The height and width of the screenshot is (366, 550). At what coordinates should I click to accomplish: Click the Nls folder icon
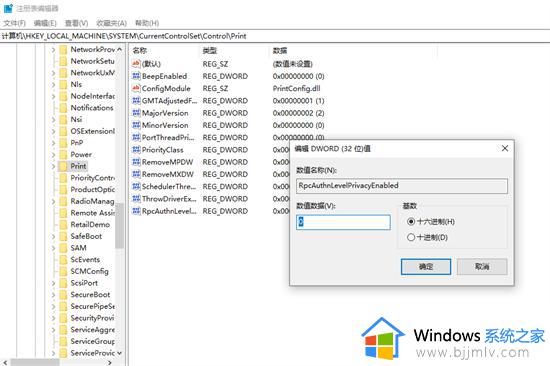(63, 85)
